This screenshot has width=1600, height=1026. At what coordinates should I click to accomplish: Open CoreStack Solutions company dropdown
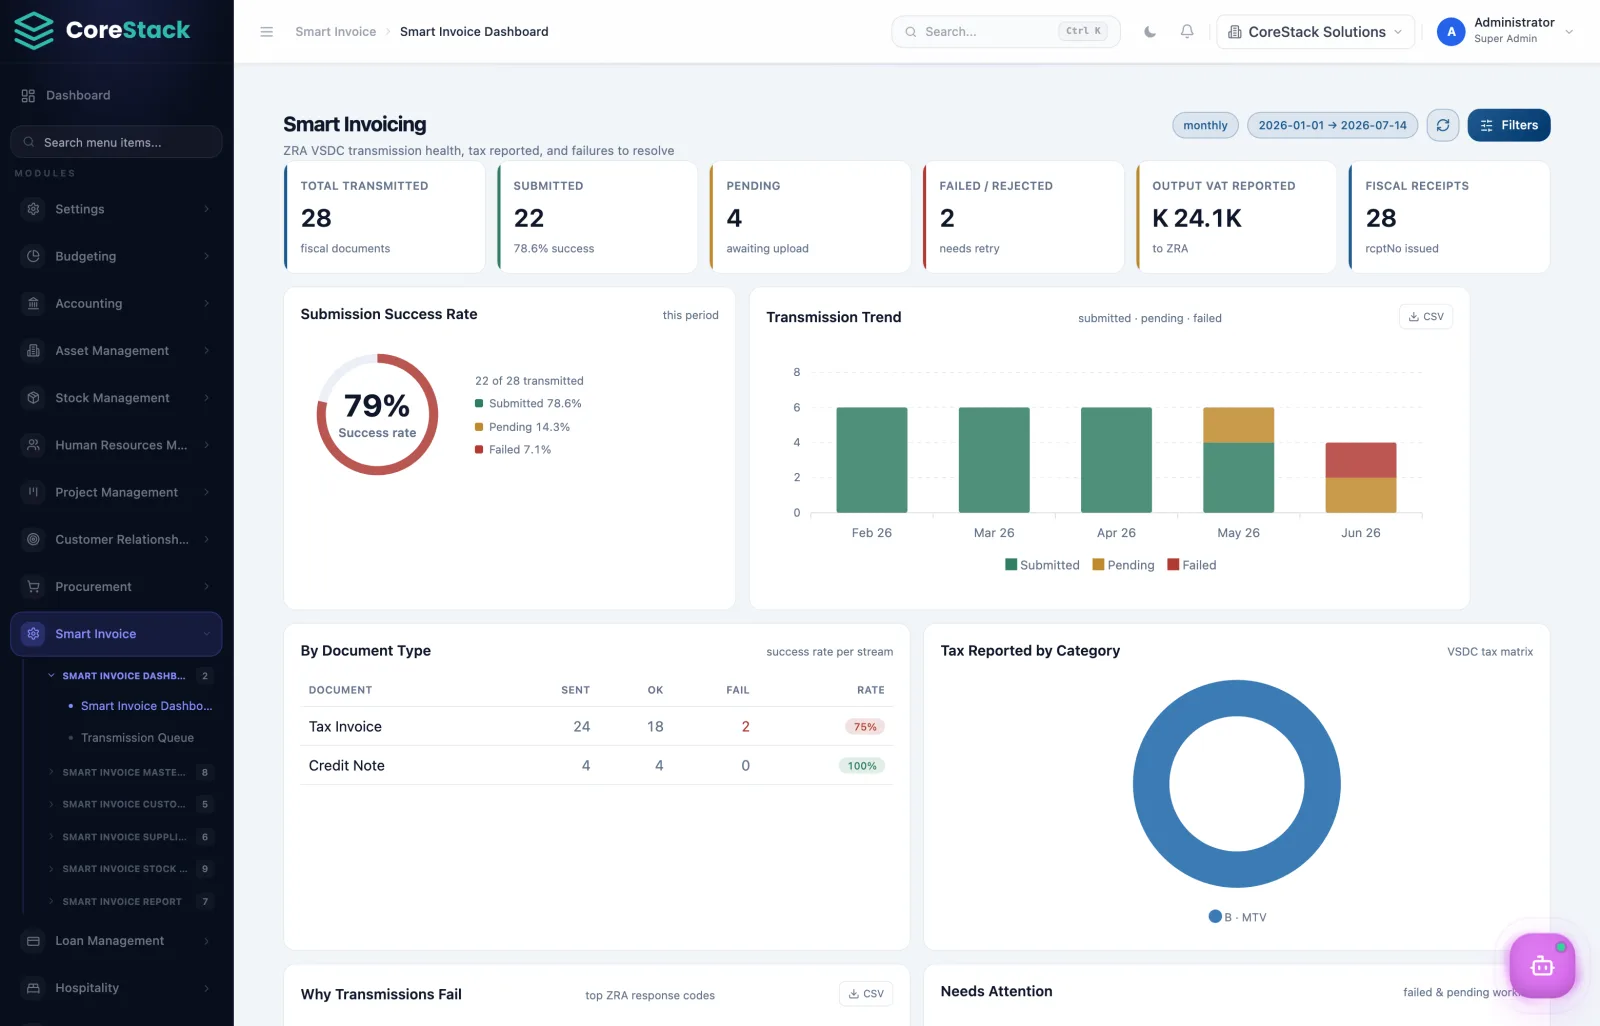[1315, 32]
